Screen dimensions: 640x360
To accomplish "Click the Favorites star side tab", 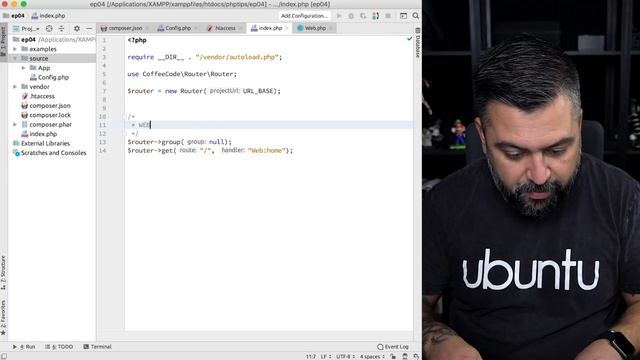I will [3, 318].
